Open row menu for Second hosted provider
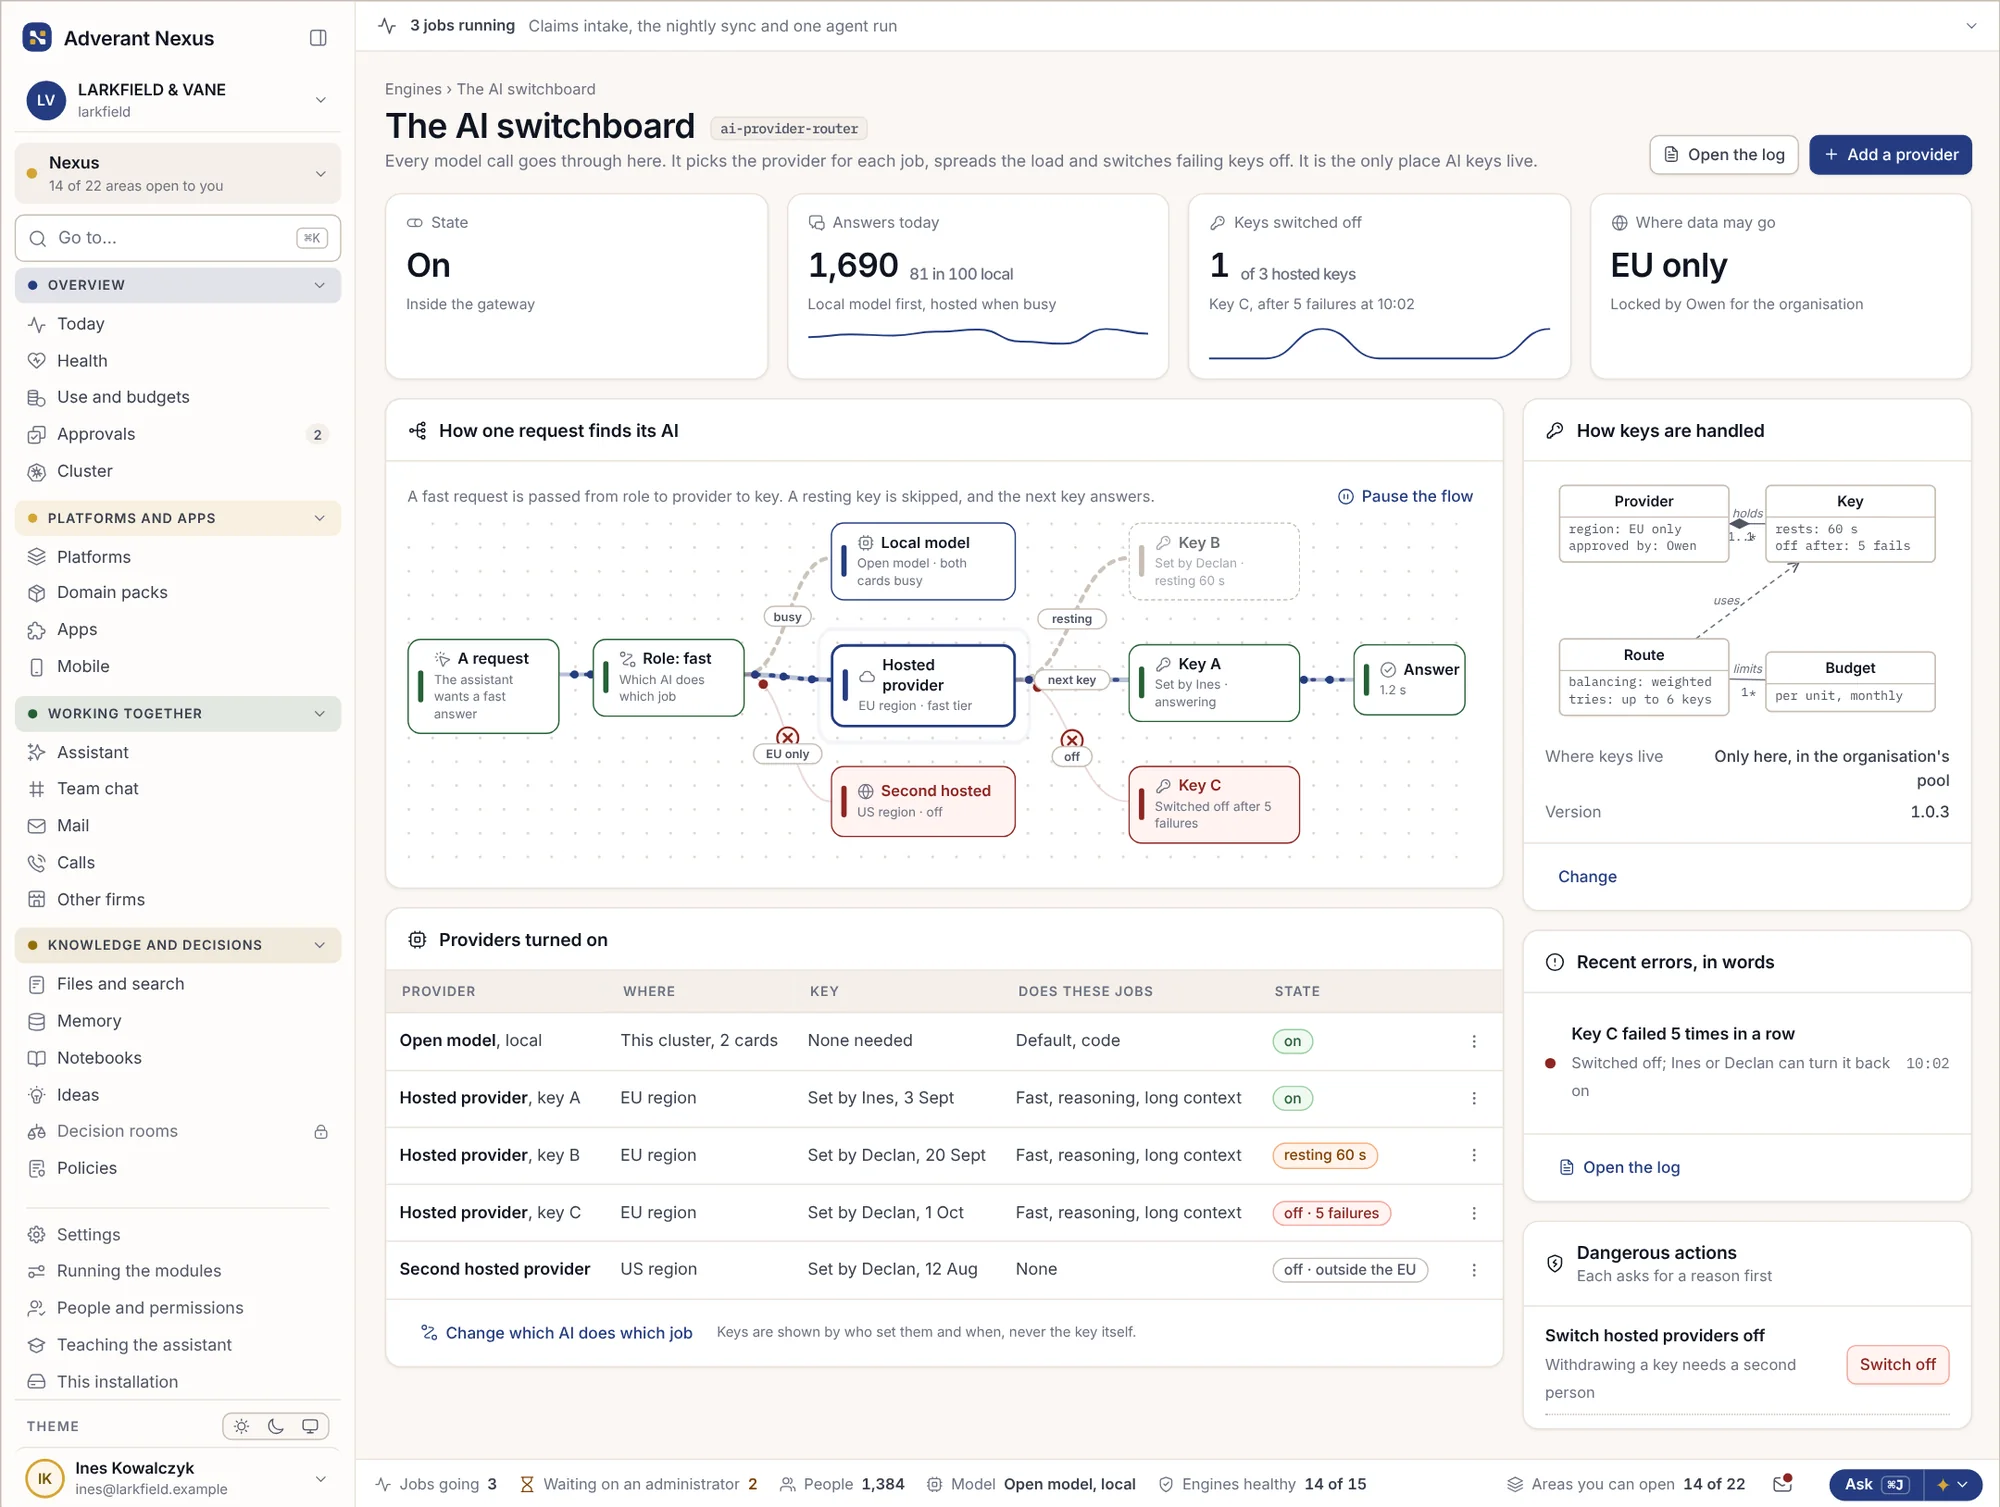This screenshot has height=1507, width=2000. tap(1473, 1270)
